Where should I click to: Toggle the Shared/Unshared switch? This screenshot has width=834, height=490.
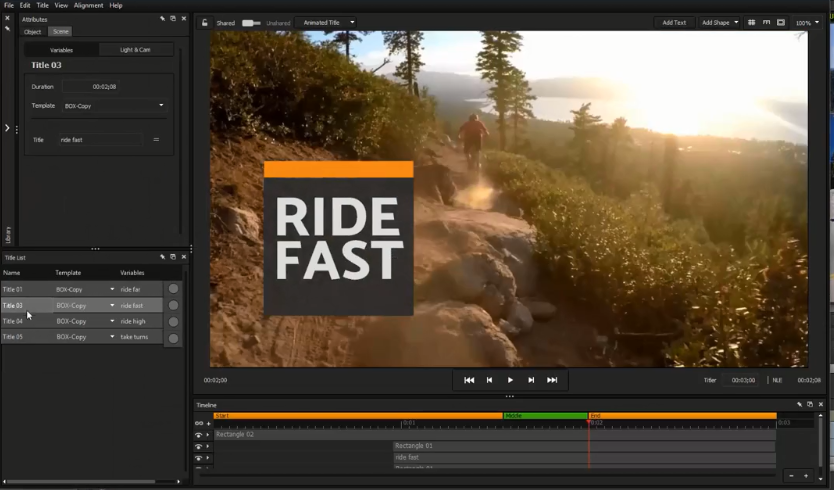tap(251, 22)
